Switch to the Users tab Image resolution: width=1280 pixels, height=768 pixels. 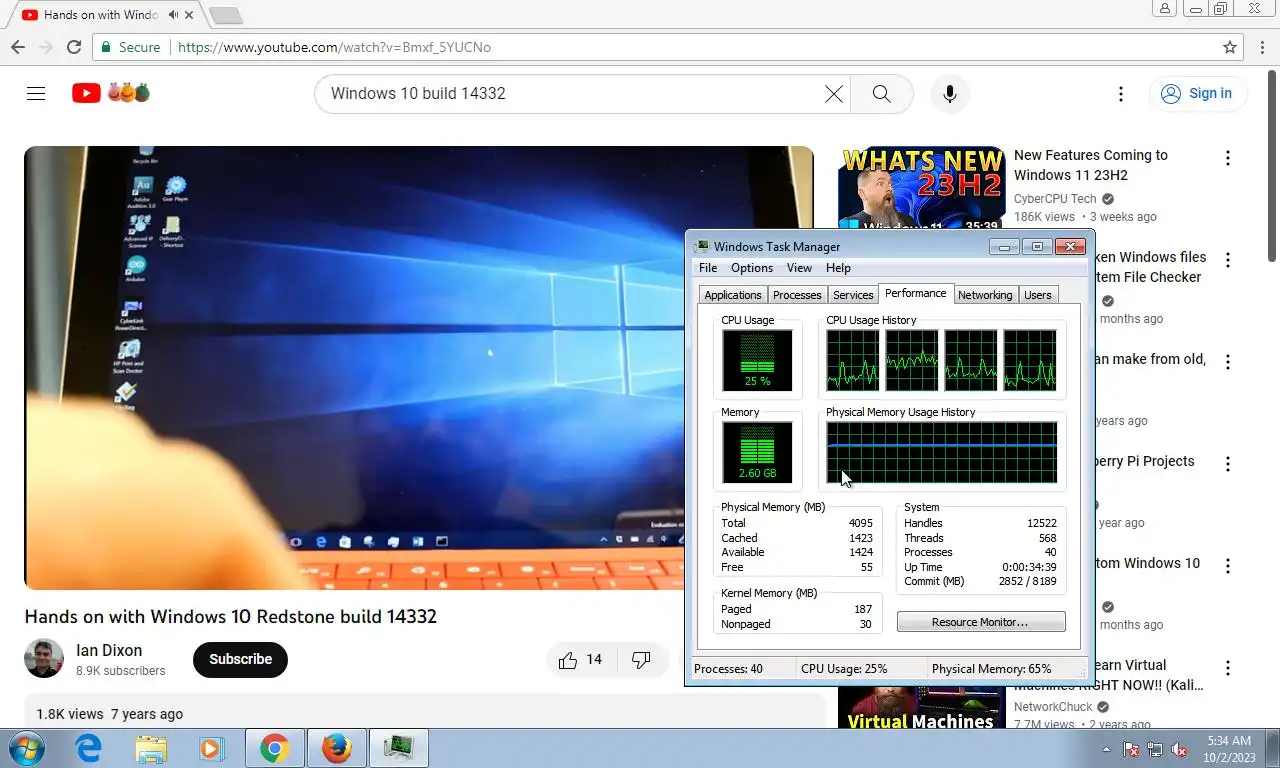1038,295
